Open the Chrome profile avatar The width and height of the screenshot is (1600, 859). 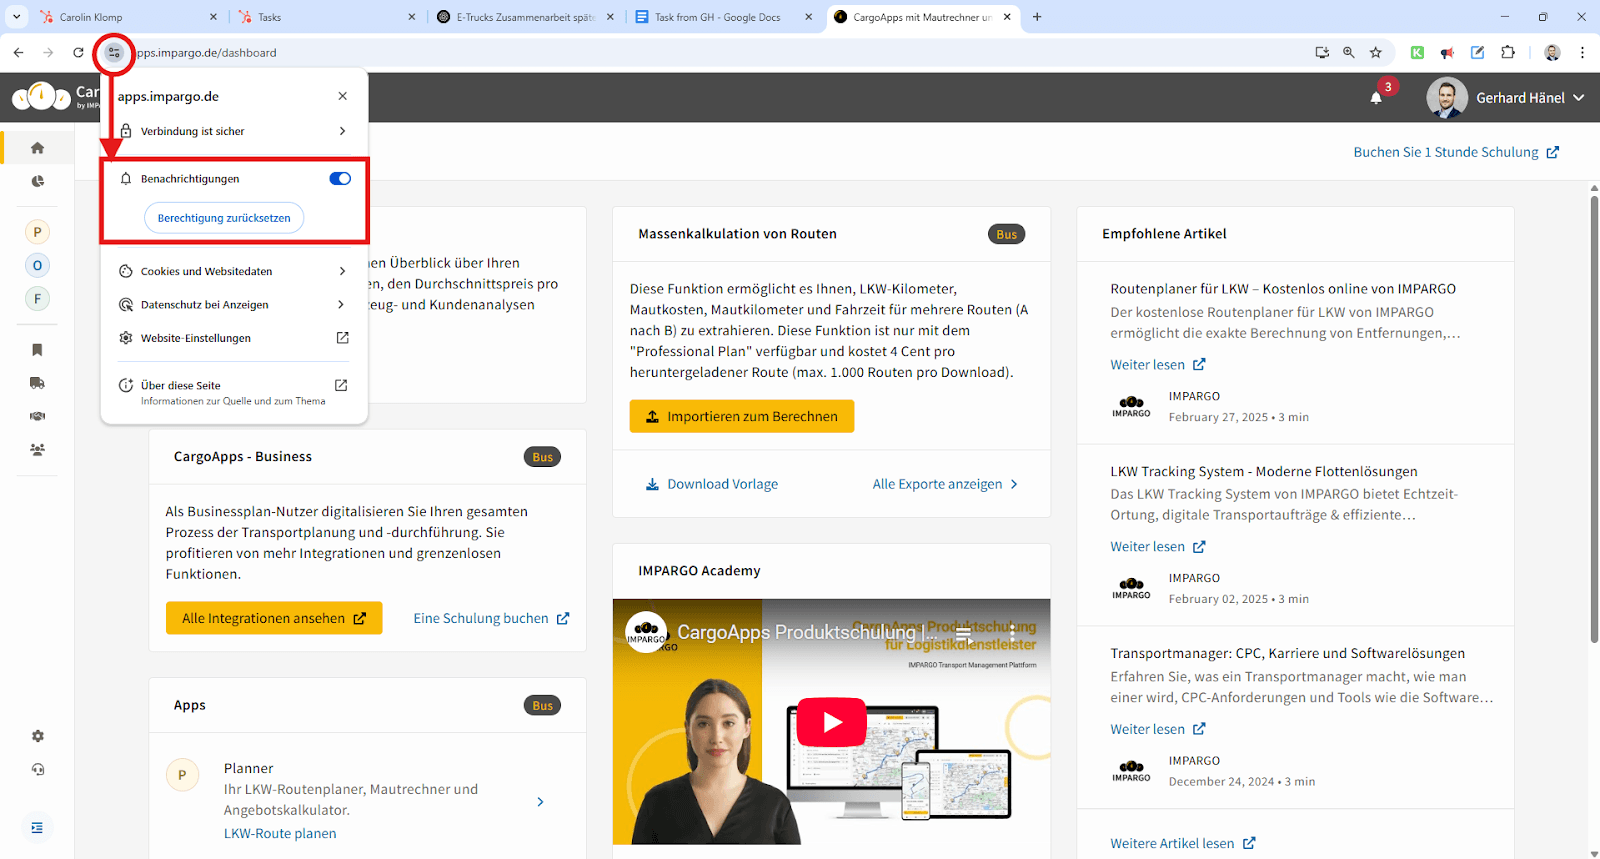pos(1552,53)
